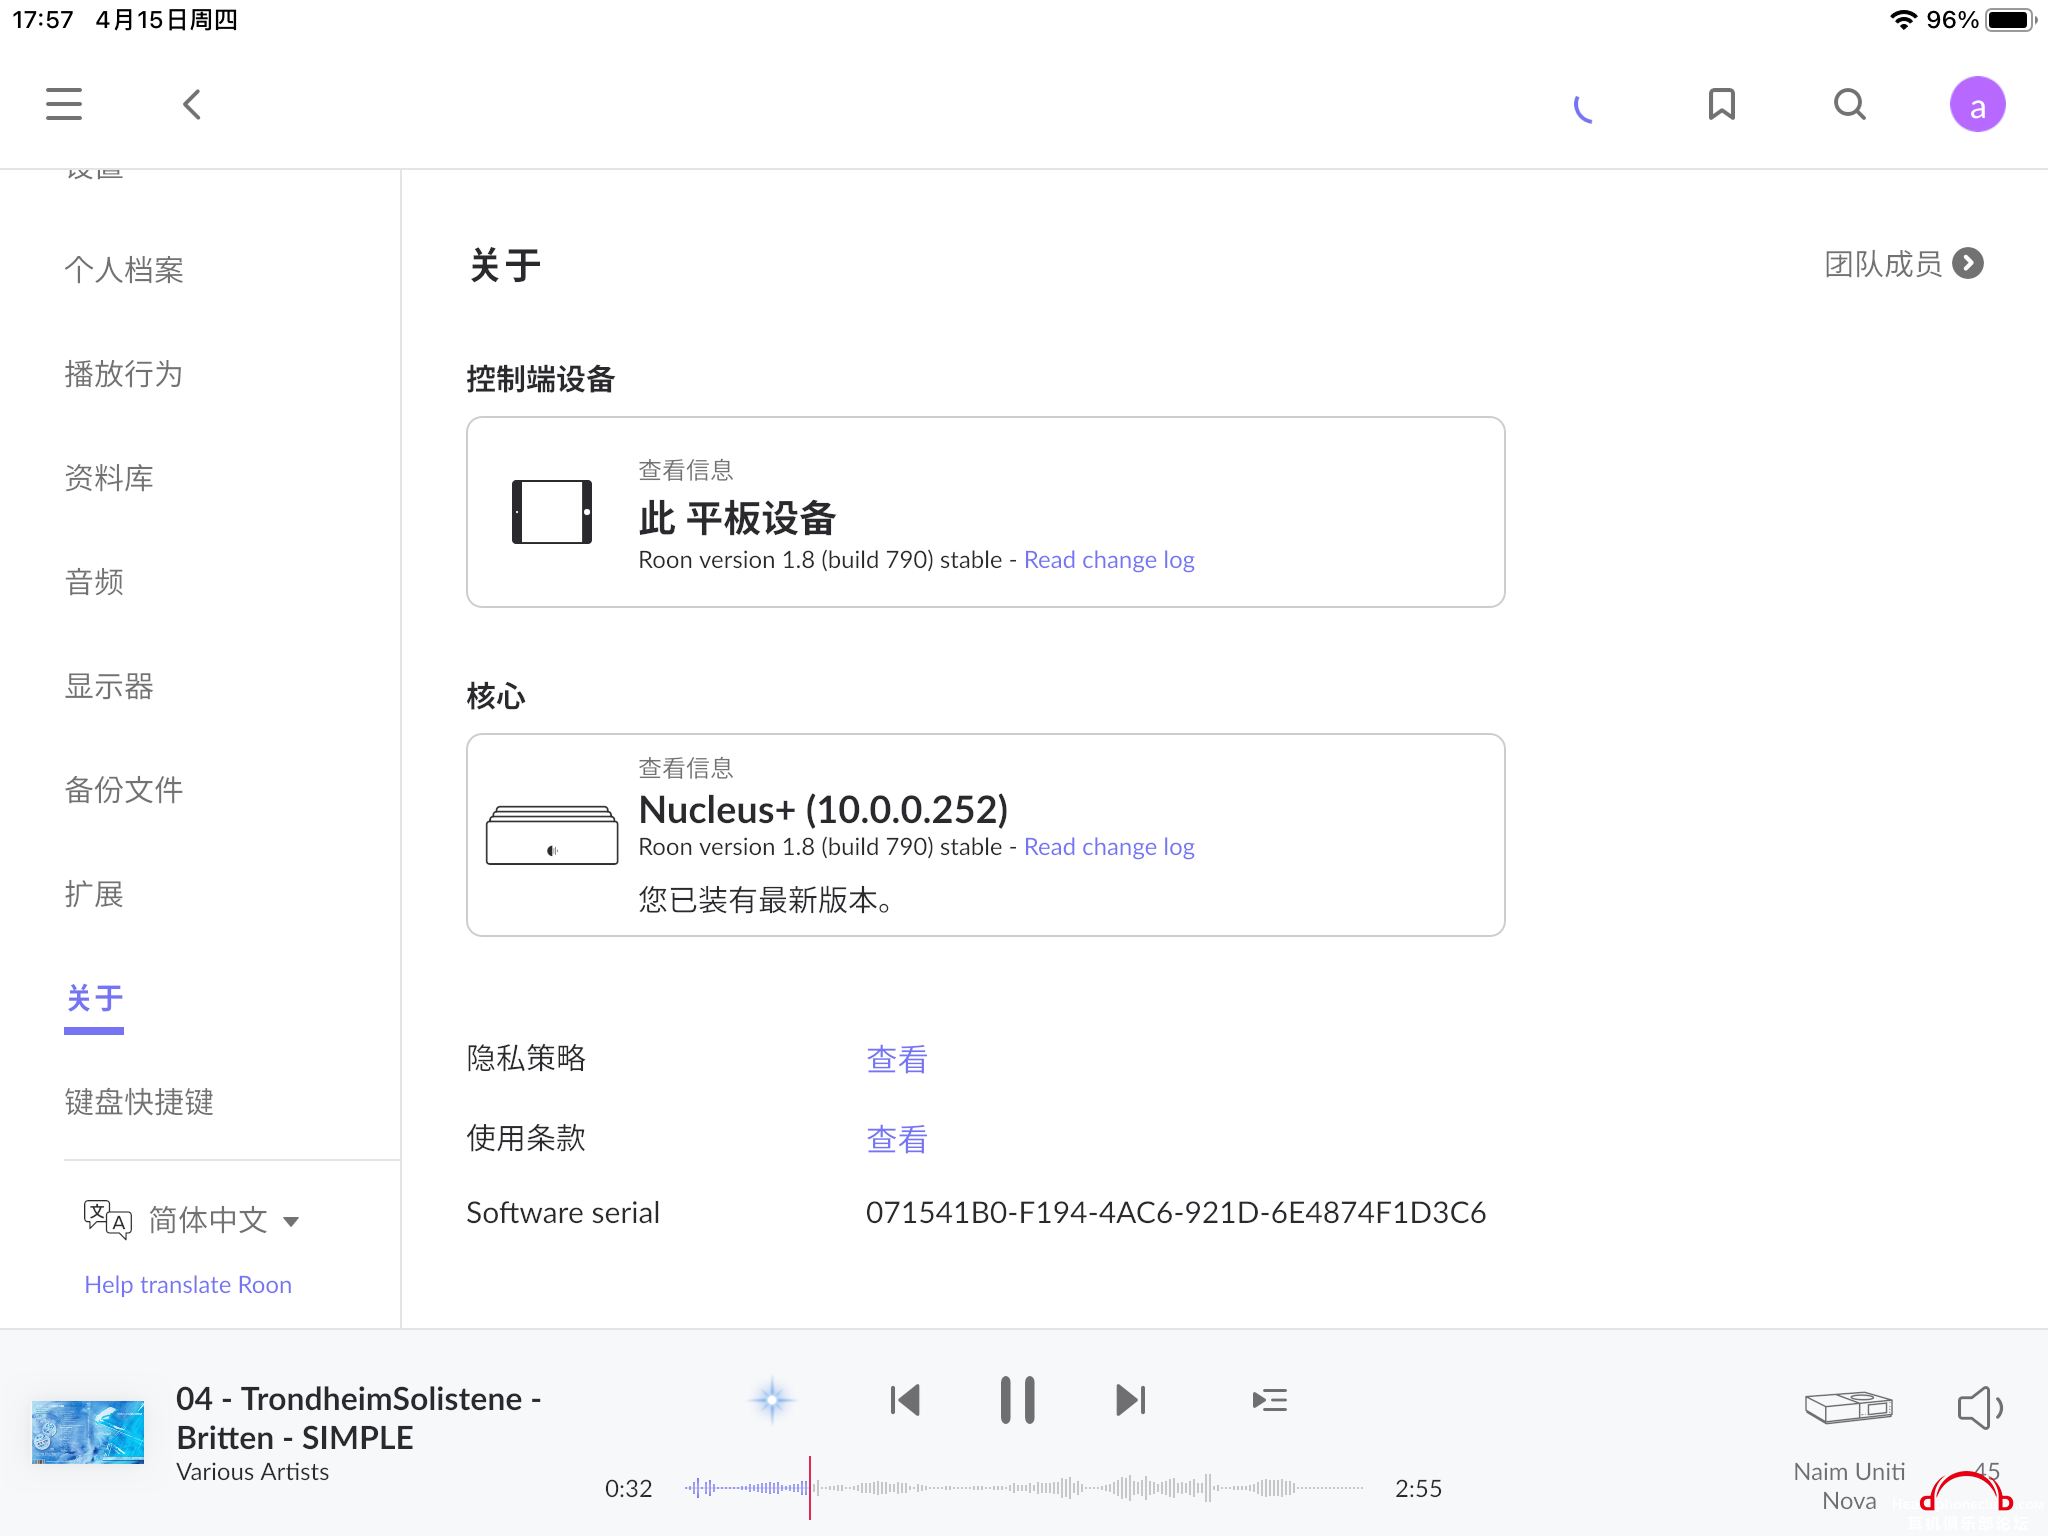Click the Various Artists label
2048x1536 pixels.
click(x=252, y=1472)
